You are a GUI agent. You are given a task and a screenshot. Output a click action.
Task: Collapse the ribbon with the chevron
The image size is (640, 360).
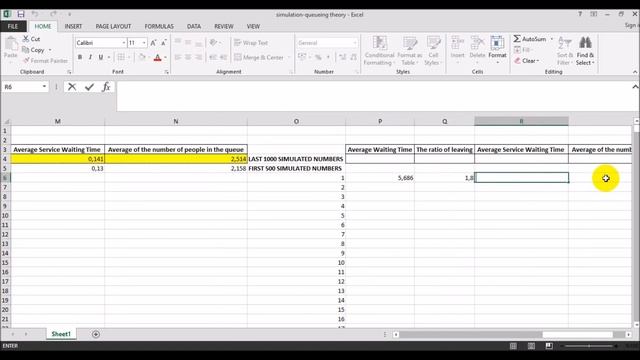[635, 72]
